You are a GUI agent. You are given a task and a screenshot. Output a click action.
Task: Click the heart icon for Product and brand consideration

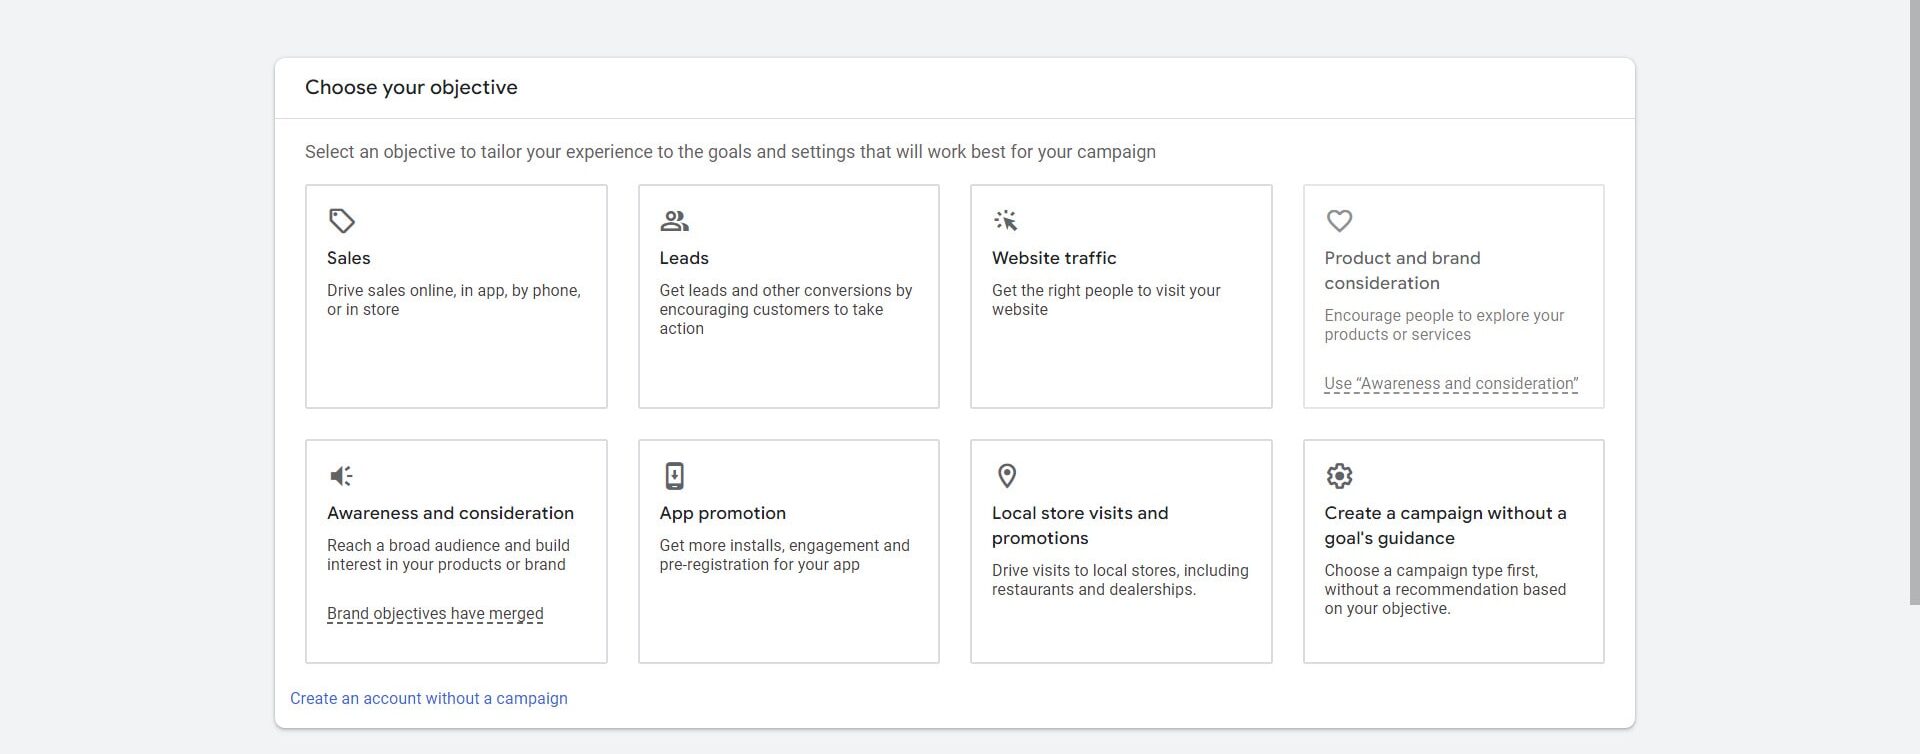point(1339,220)
